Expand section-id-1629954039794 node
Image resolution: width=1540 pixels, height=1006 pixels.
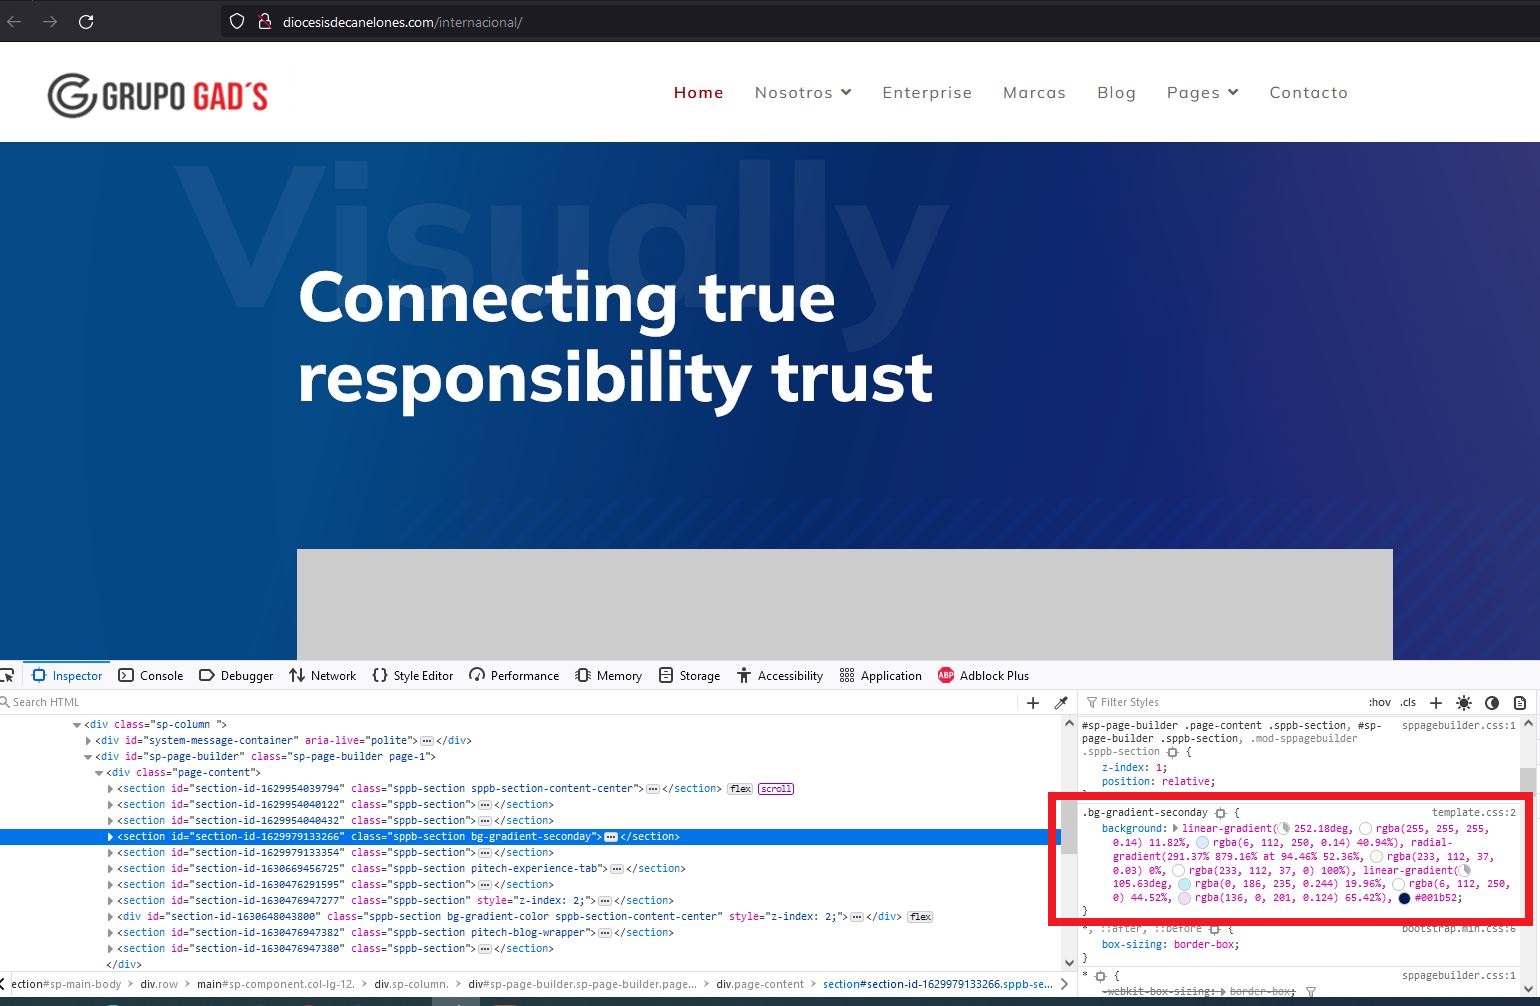click(110, 789)
